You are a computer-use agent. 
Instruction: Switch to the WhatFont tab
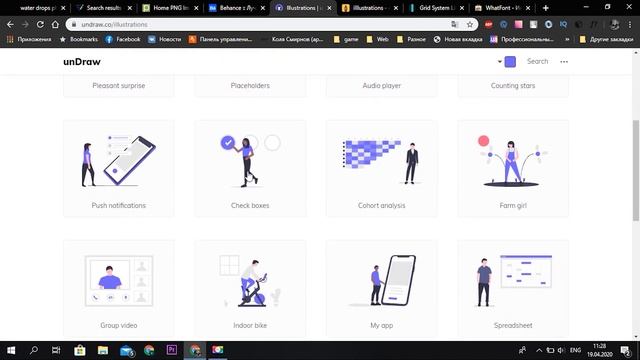[x=503, y=8]
